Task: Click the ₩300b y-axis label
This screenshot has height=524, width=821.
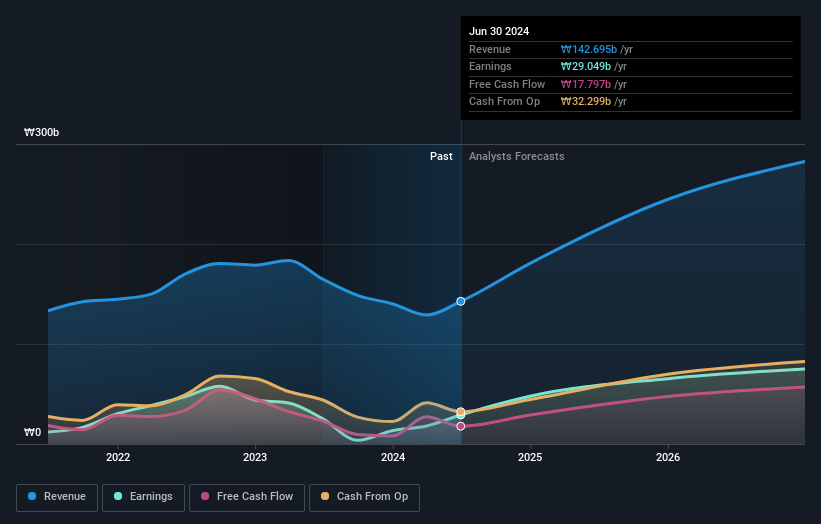Action: click(x=41, y=132)
